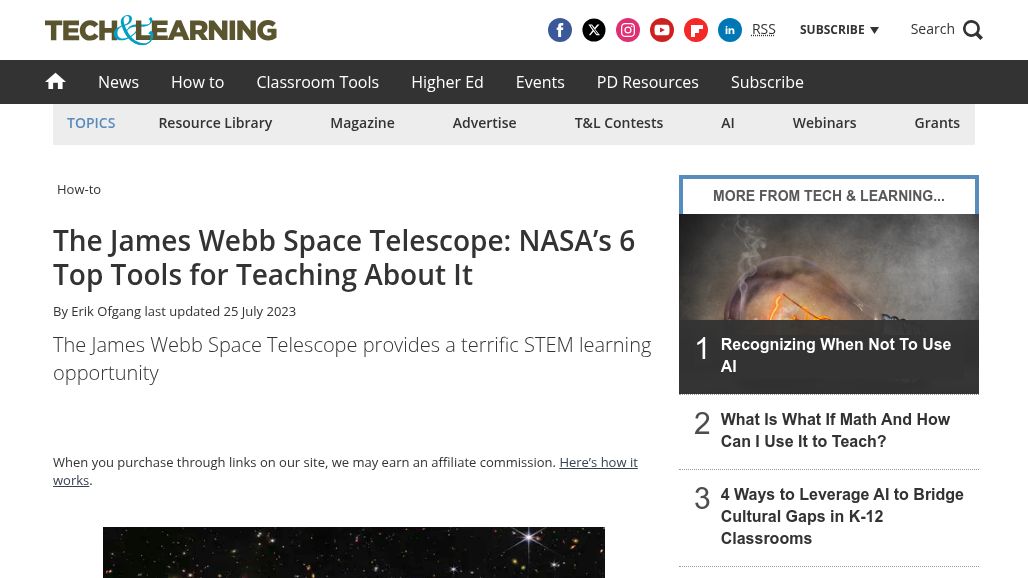
Task: Click Subscribe in the dark nav bar
Action: (x=767, y=82)
